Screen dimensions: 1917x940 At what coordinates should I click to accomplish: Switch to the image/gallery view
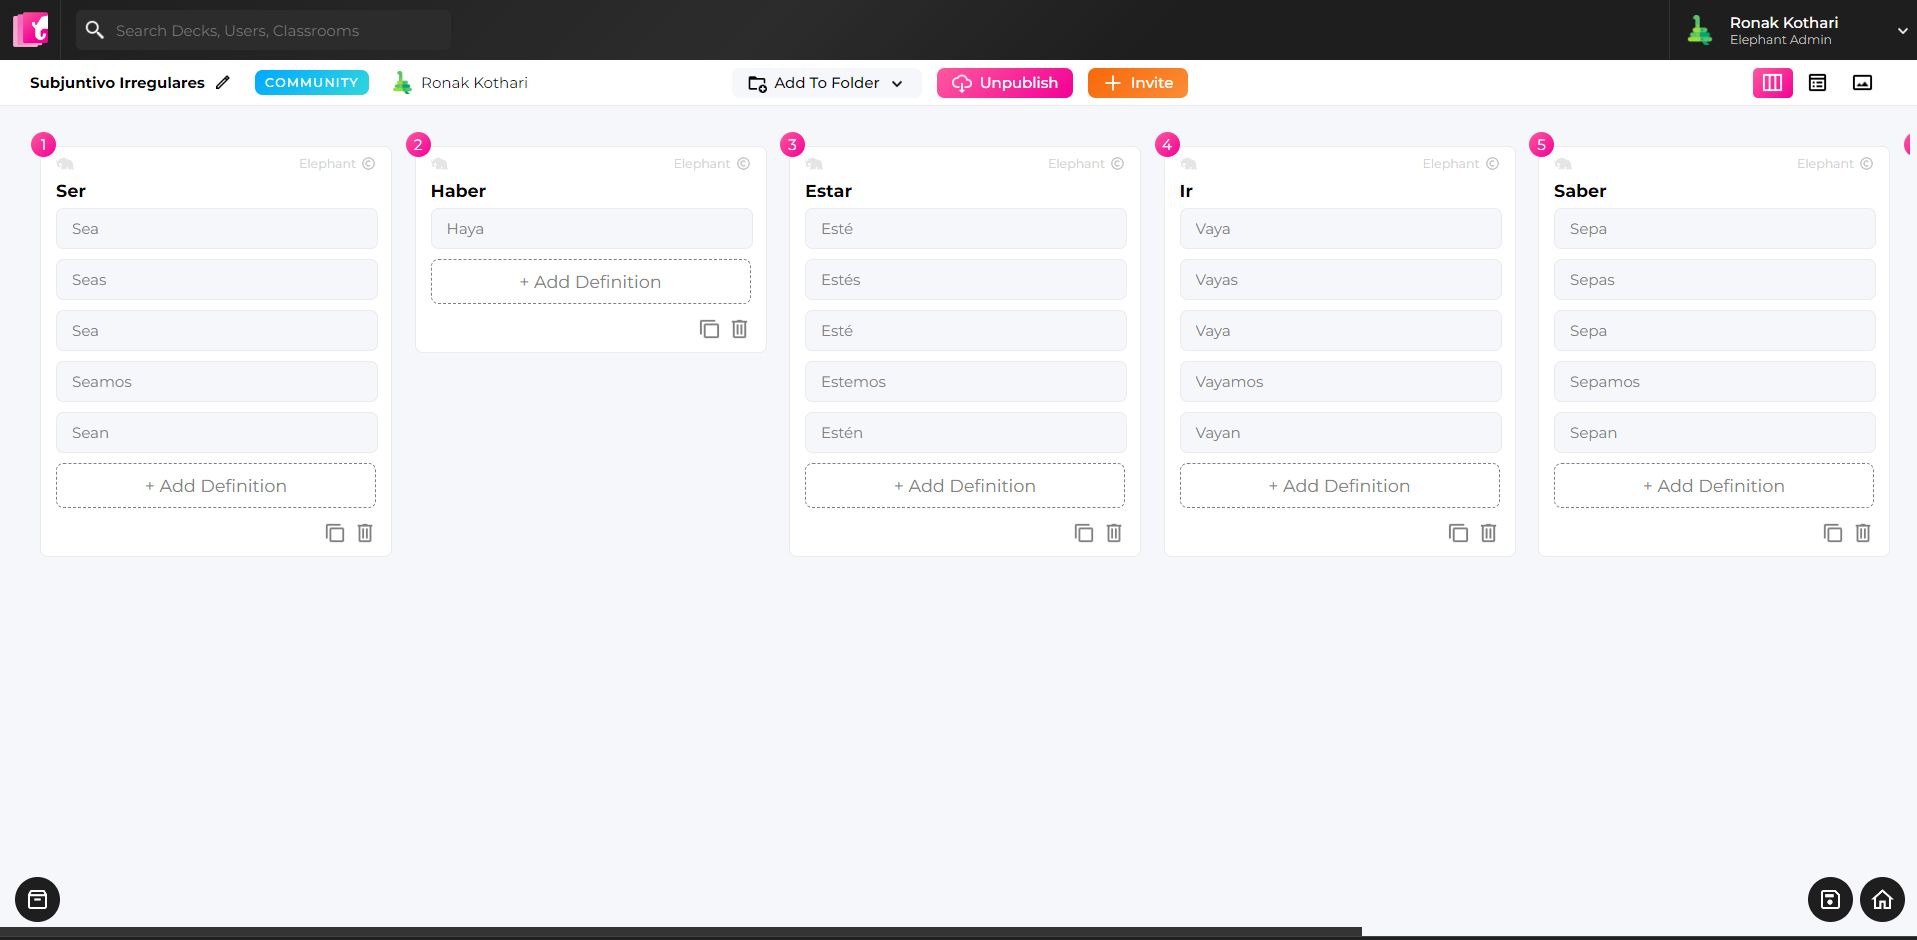click(1862, 82)
